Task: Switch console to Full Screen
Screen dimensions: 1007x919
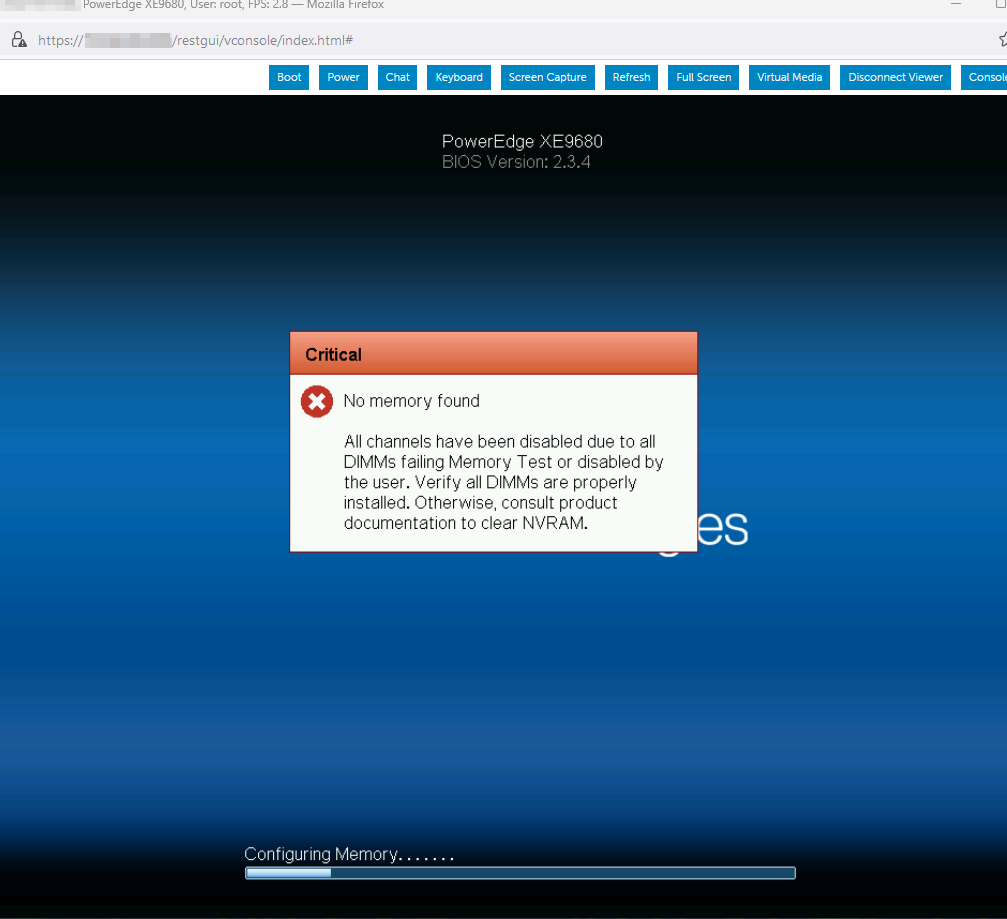Action: tap(703, 77)
